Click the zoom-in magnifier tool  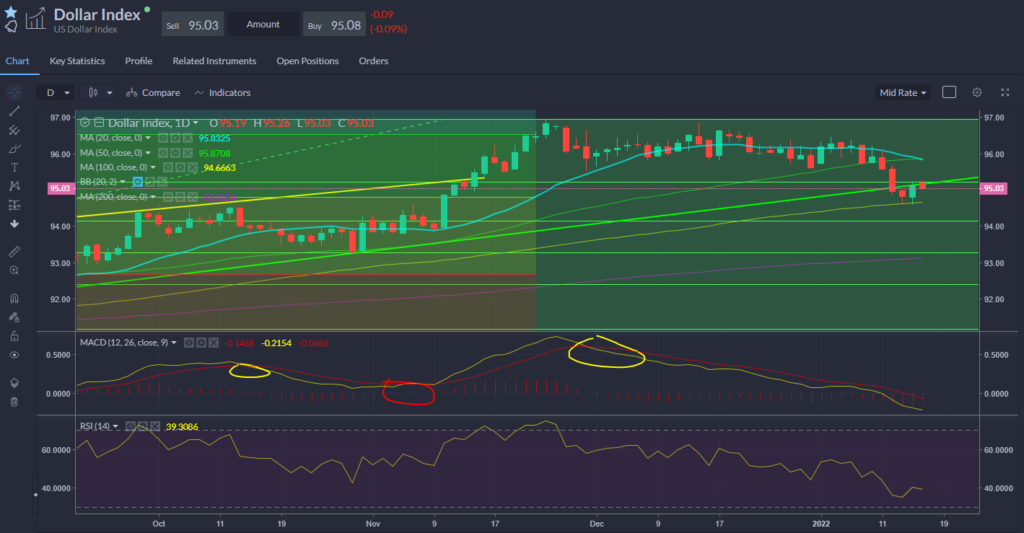pos(14,270)
